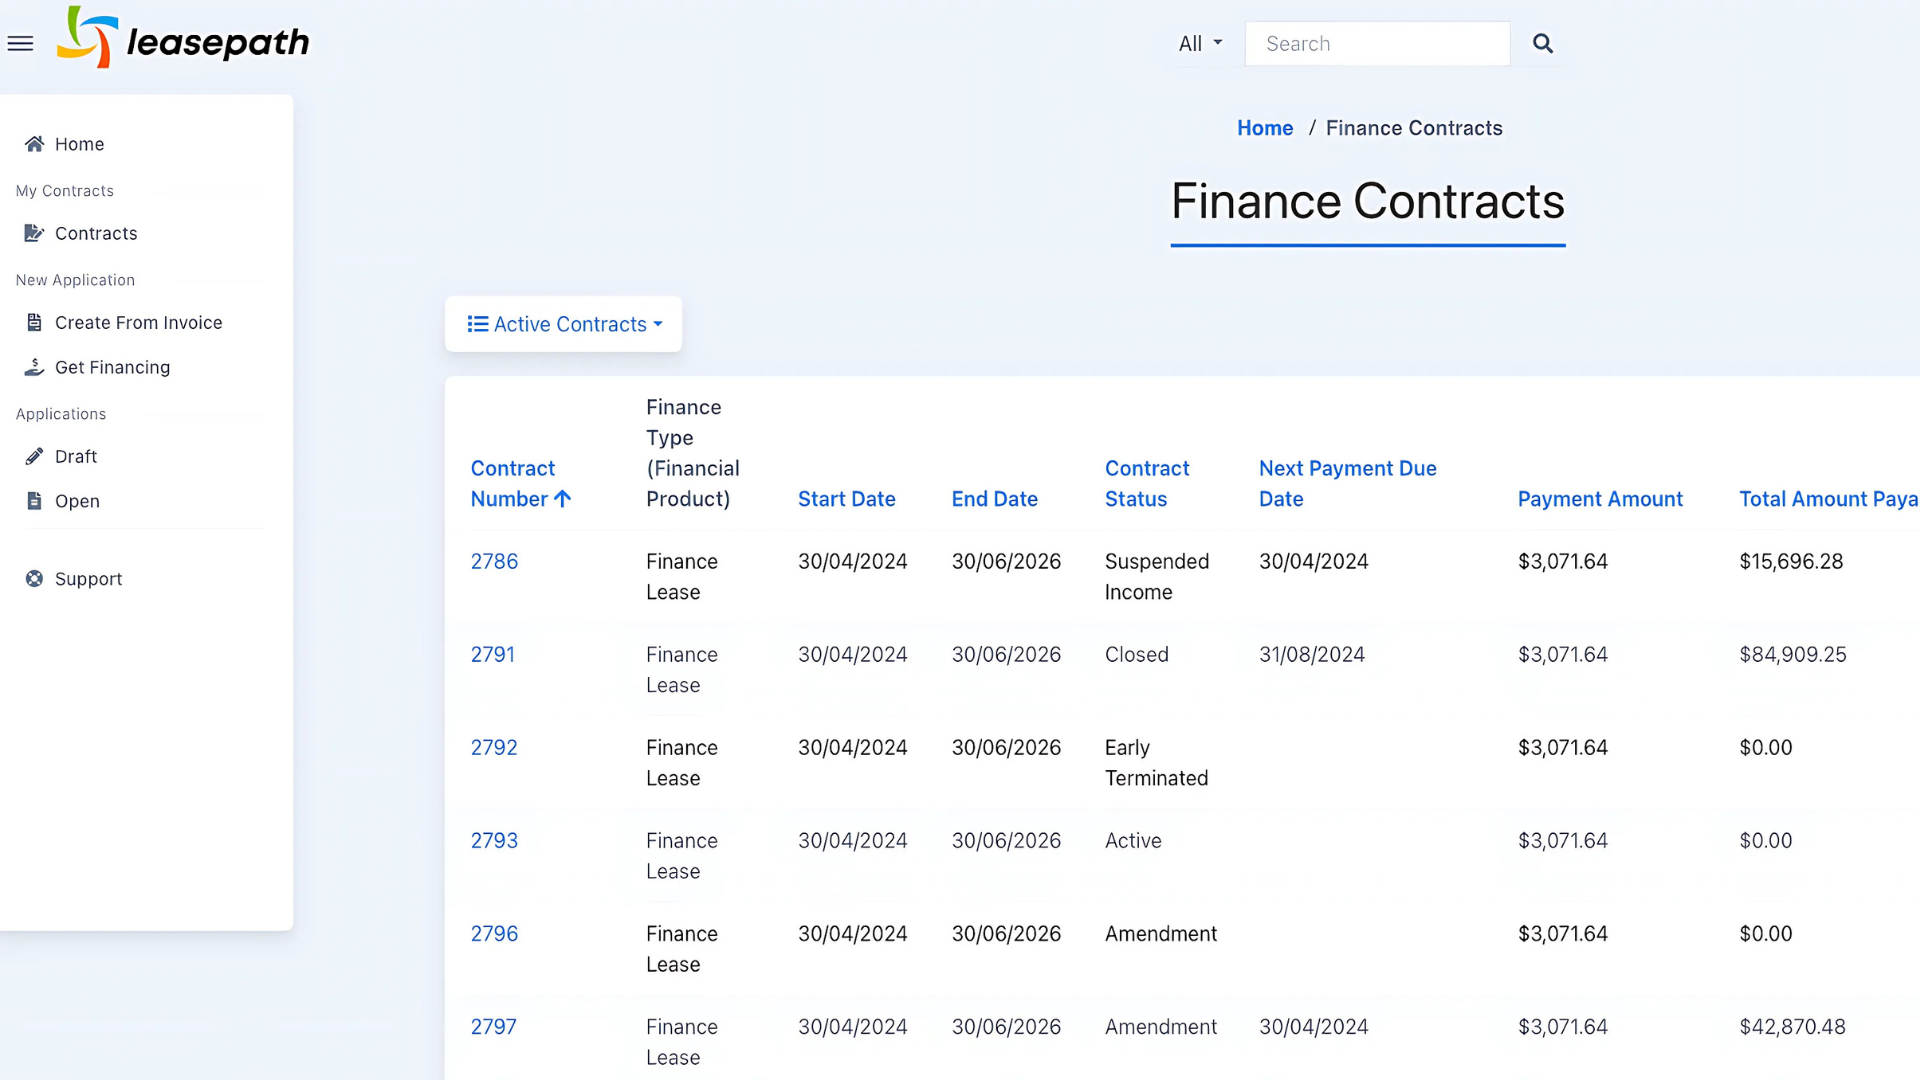The width and height of the screenshot is (1920, 1080).
Task: Expand the All search filter dropdown
Action: 1200,44
